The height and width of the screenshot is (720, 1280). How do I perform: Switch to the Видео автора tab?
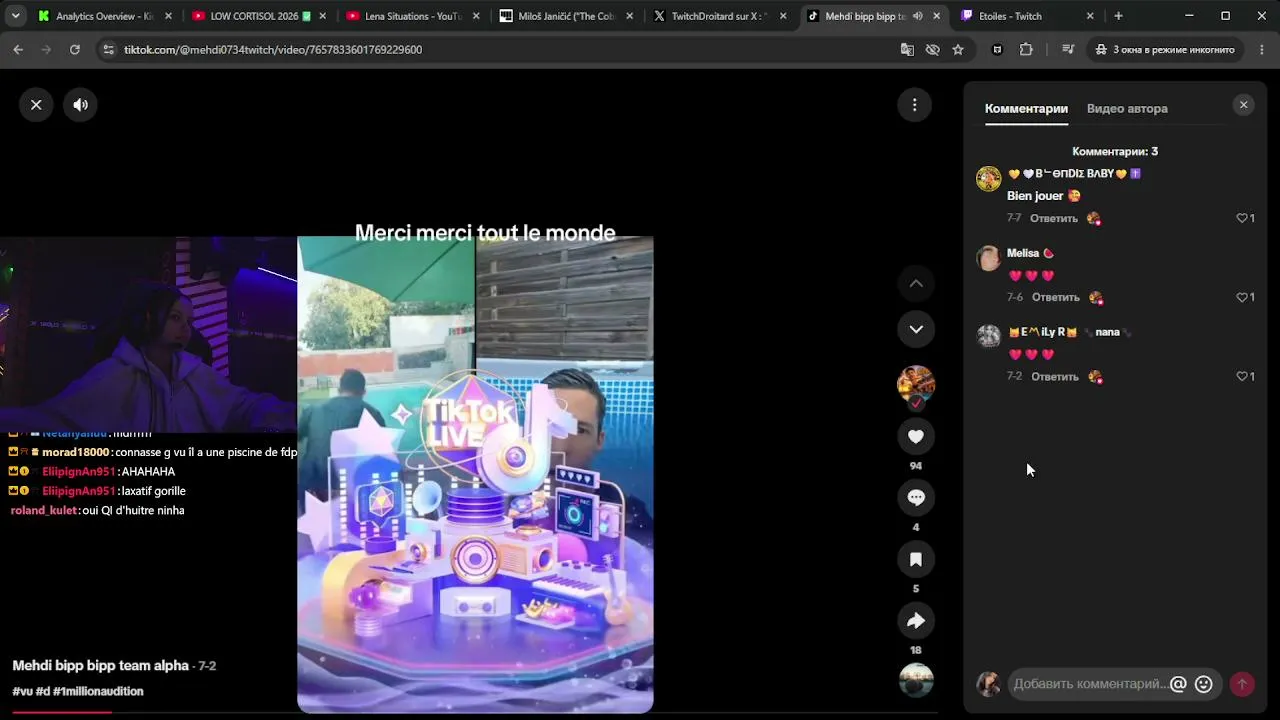click(1127, 108)
